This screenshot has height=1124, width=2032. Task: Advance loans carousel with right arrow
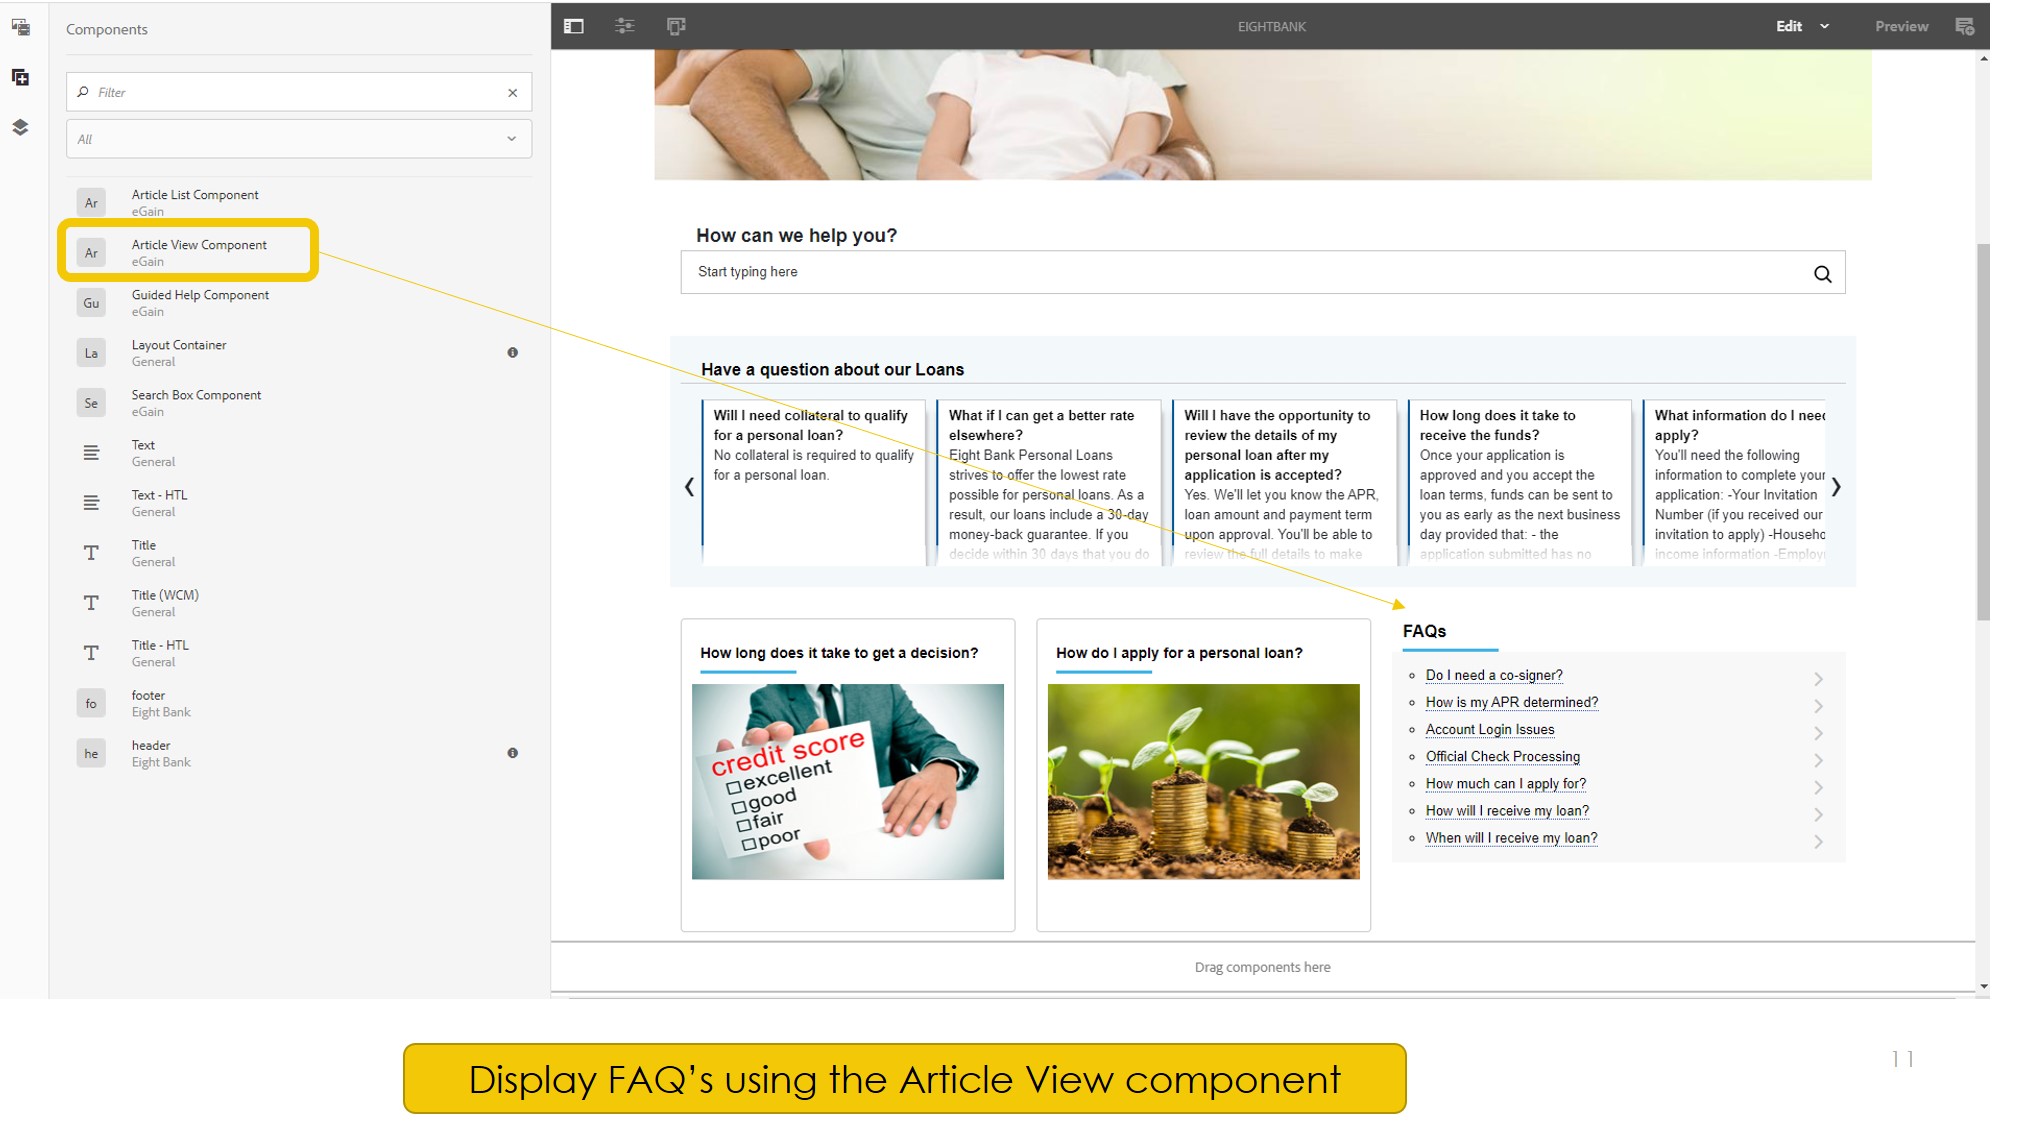(1836, 488)
